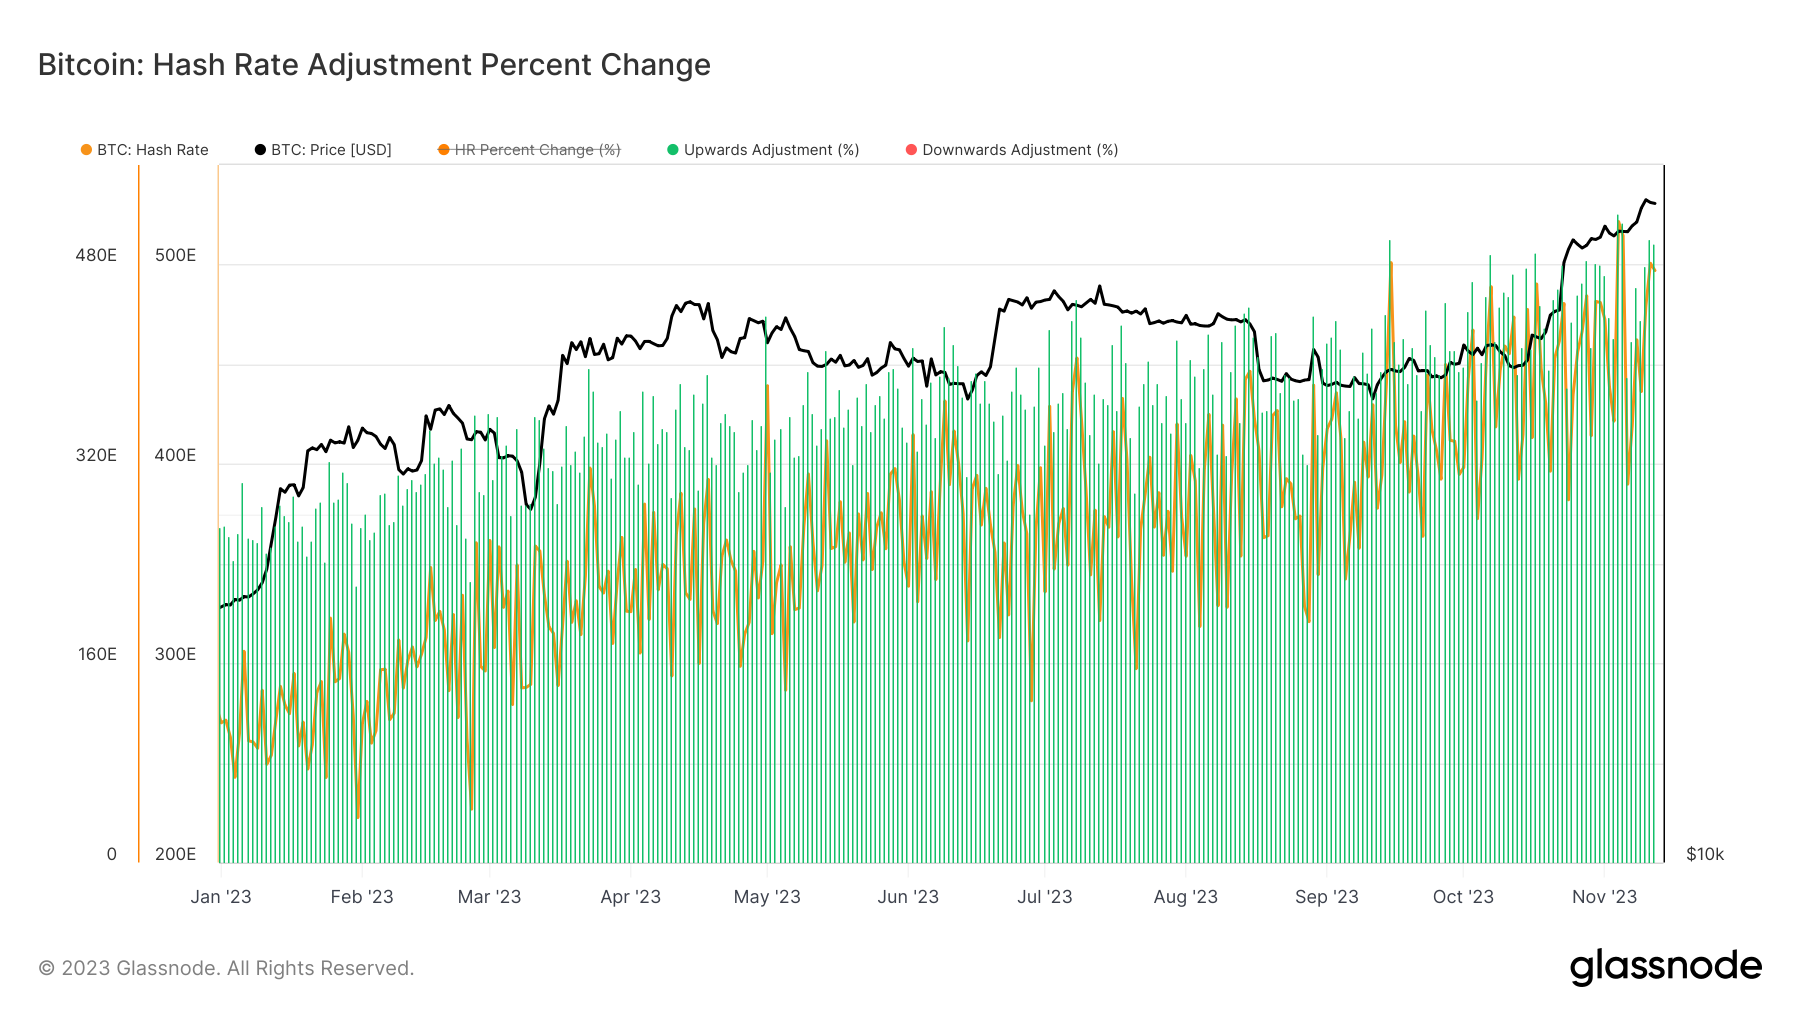
Task: Toggle the BTC: Hash Rate series label
Action: tap(152, 150)
